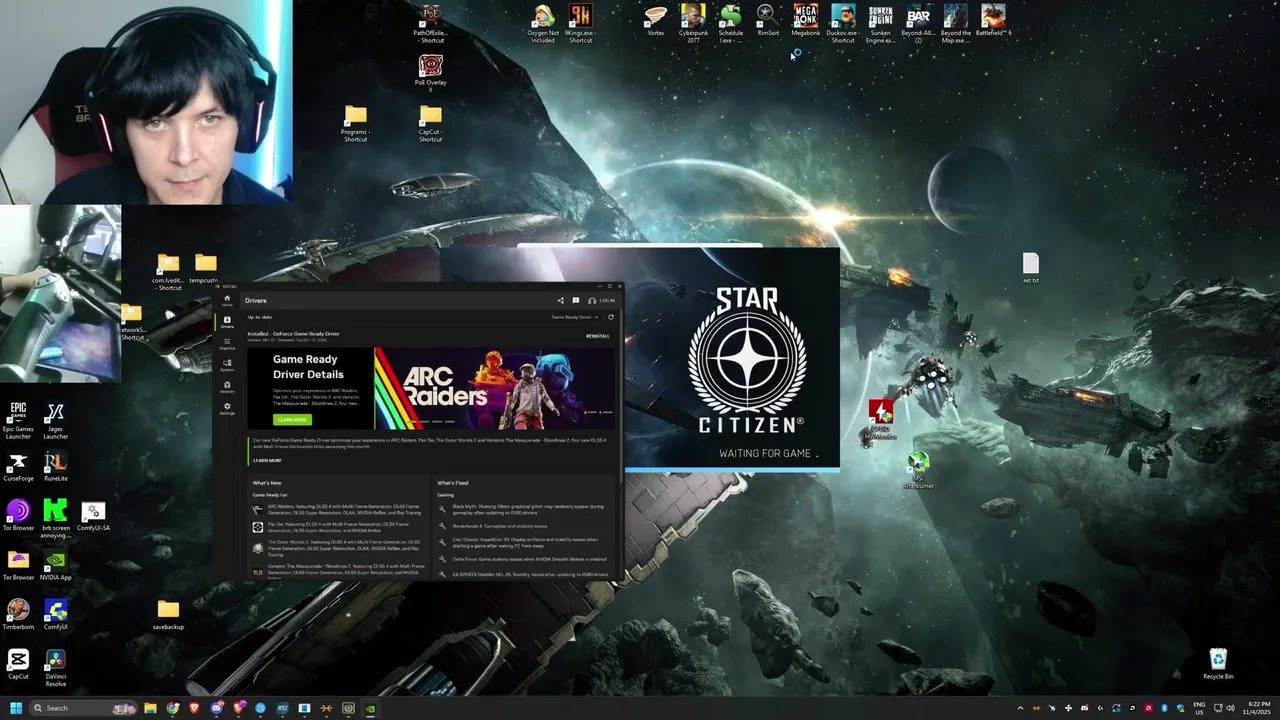This screenshot has height=720, width=1280.
Task: Open the Home section in NVIDIA app sidebar
Action: (x=227, y=299)
